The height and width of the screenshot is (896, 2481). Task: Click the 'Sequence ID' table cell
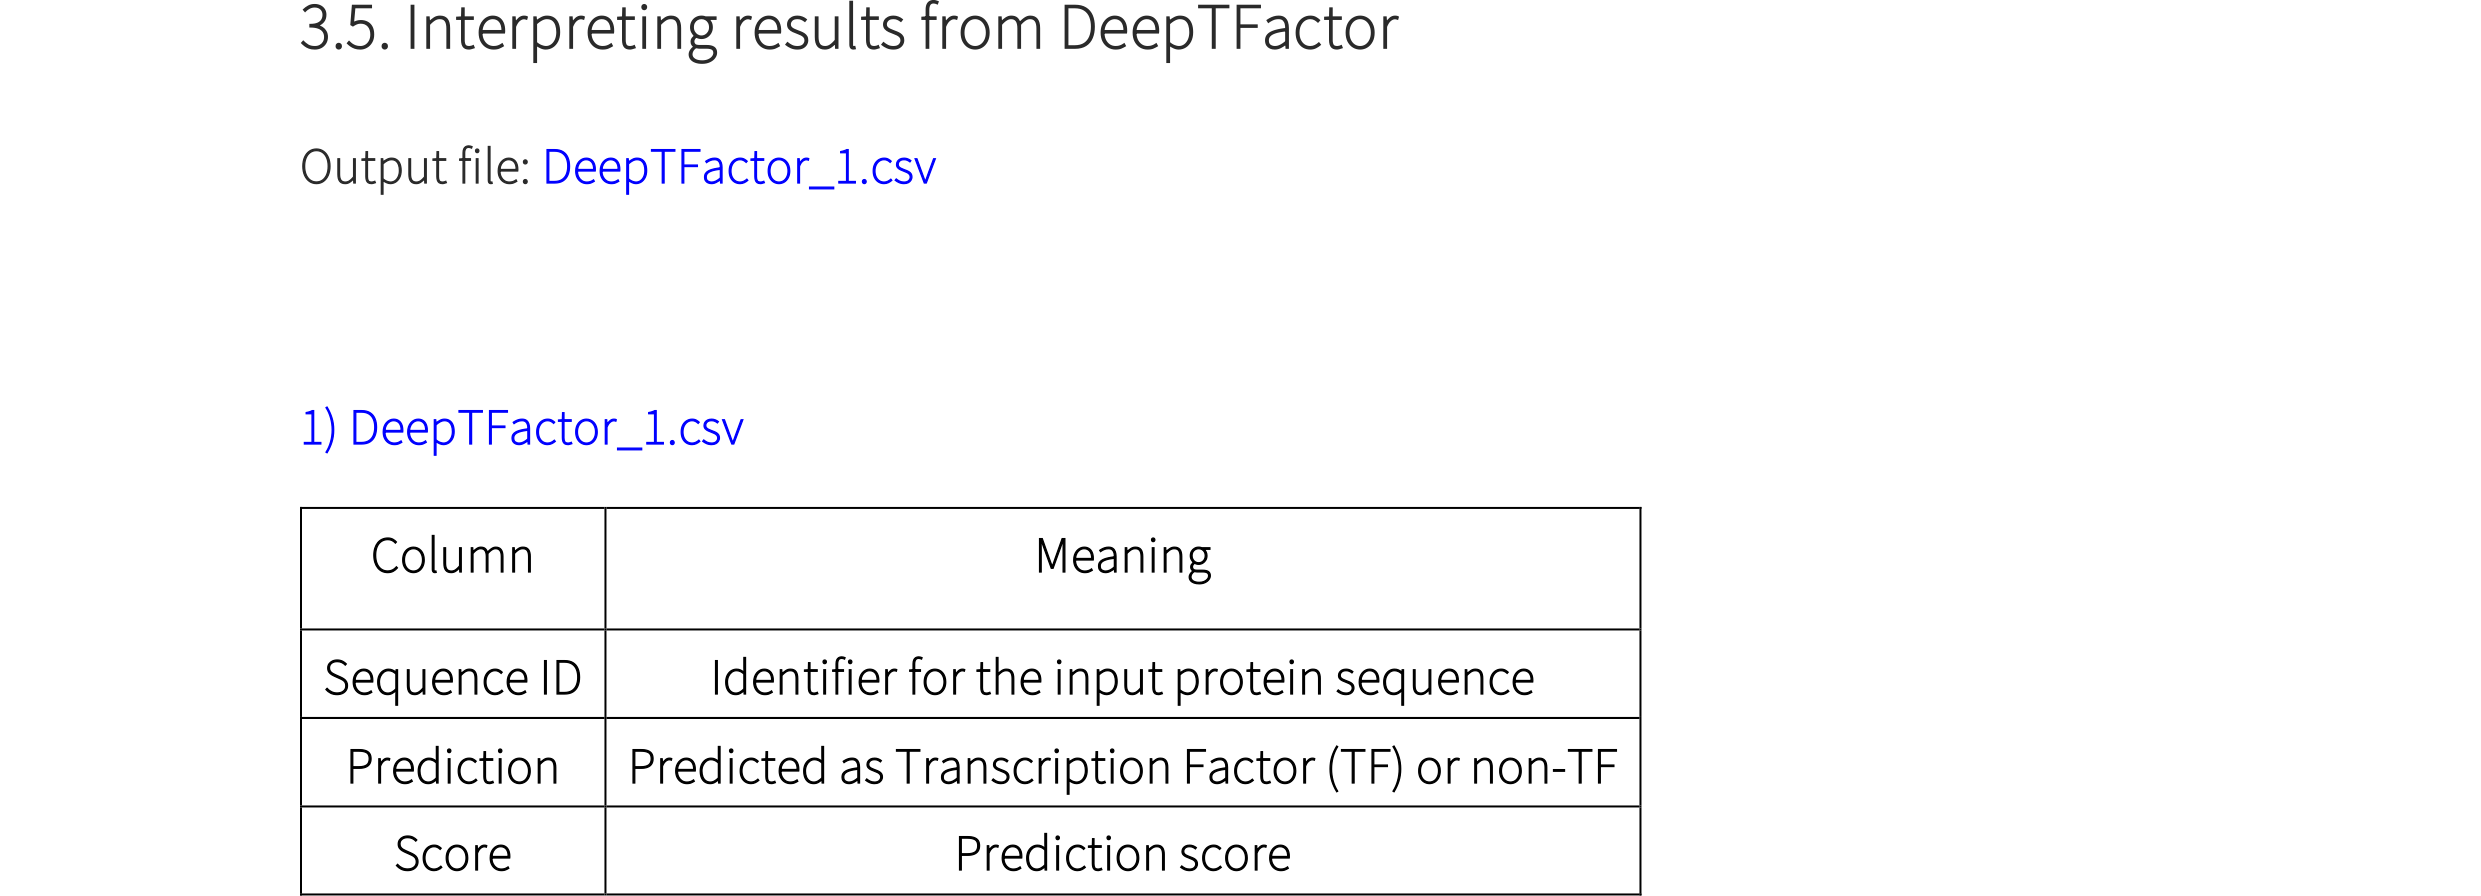pyautogui.click(x=452, y=678)
